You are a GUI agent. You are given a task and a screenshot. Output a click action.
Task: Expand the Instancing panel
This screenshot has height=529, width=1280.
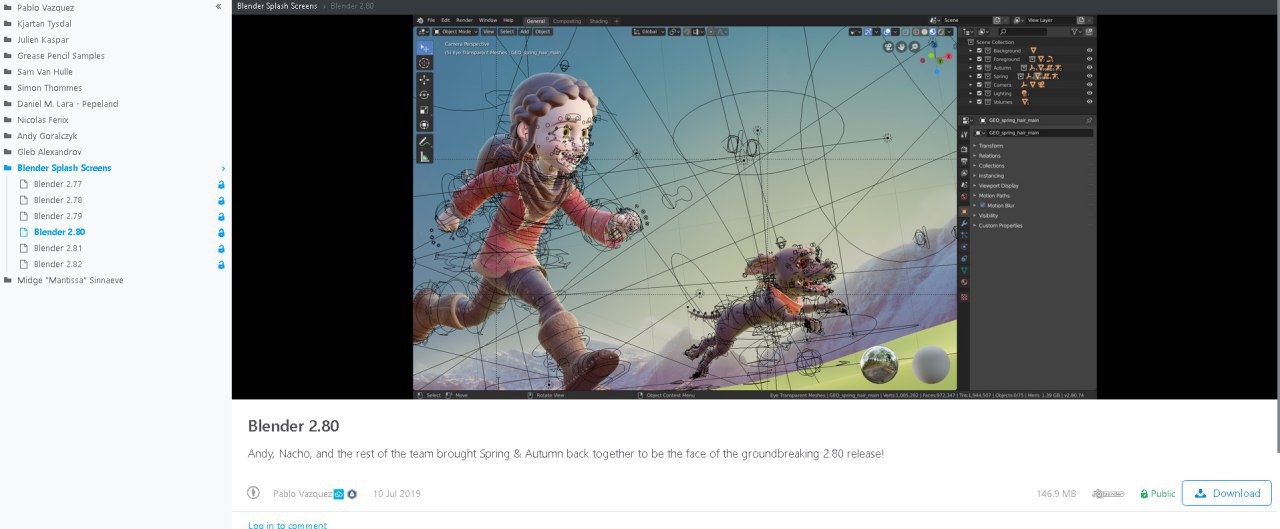991,176
